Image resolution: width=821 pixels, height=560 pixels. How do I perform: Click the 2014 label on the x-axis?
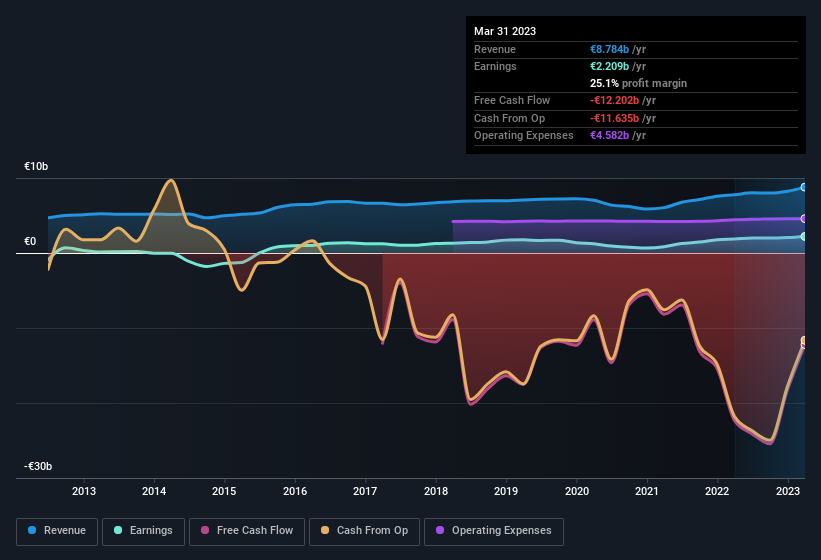(154, 491)
